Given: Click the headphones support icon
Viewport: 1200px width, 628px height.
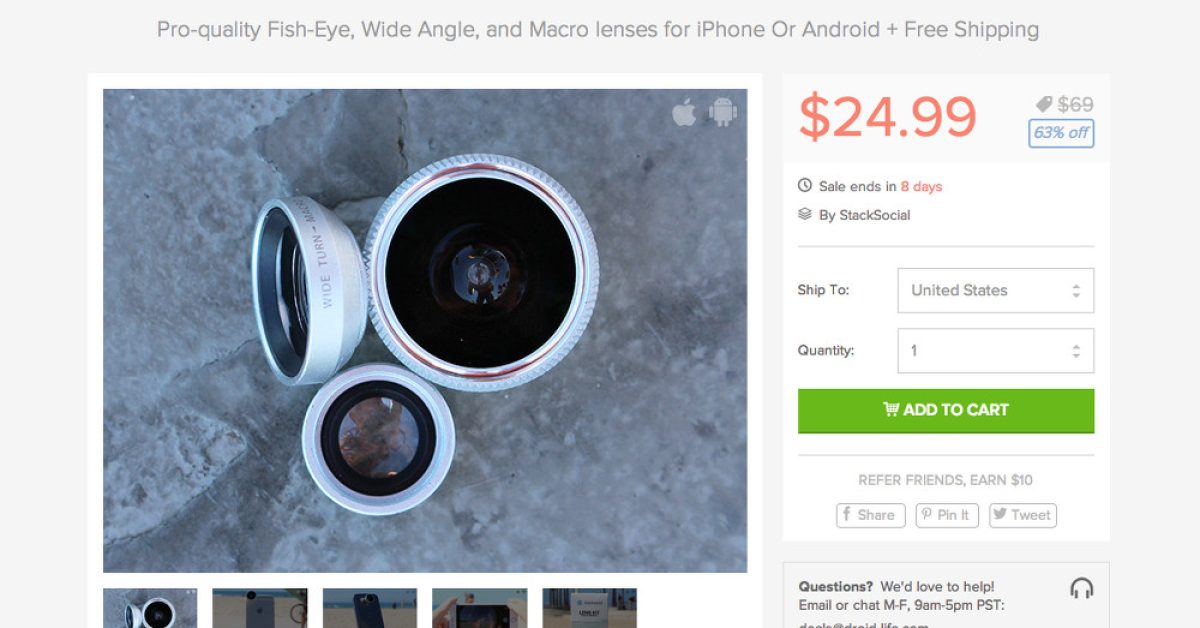Looking at the screenshot, I should [1081, 588].
